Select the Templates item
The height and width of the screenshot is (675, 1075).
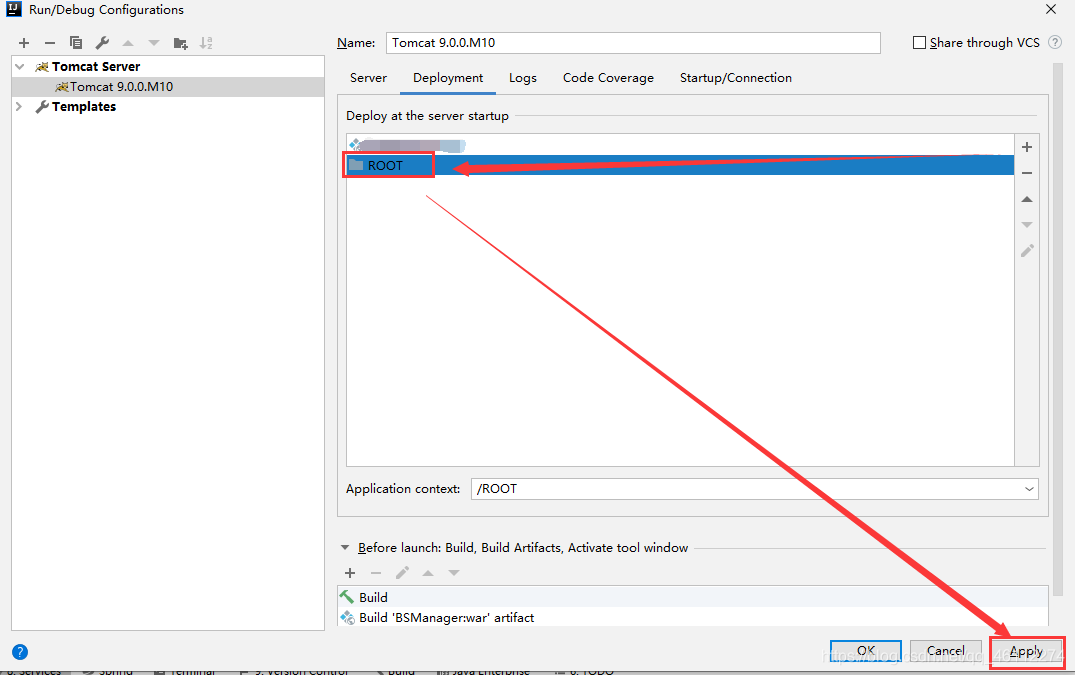click(168, 106)
